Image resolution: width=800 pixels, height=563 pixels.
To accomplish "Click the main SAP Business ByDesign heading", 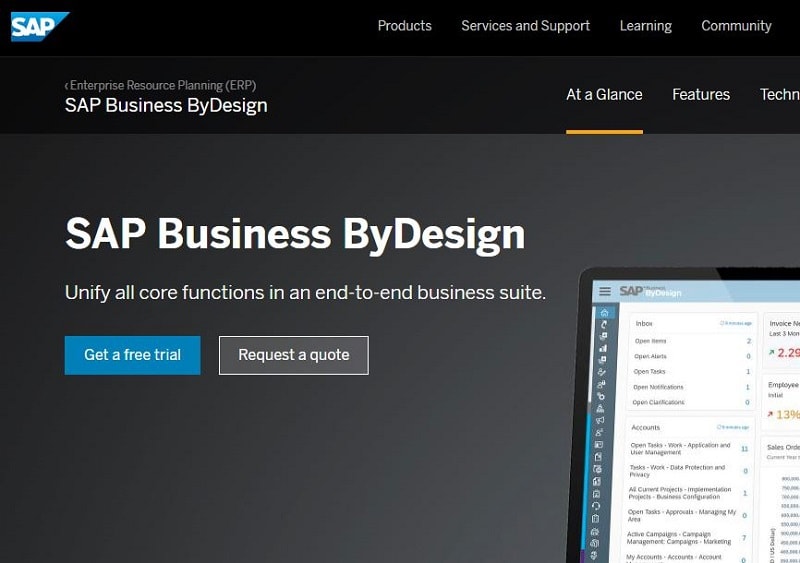I will [x=295, y=234].
